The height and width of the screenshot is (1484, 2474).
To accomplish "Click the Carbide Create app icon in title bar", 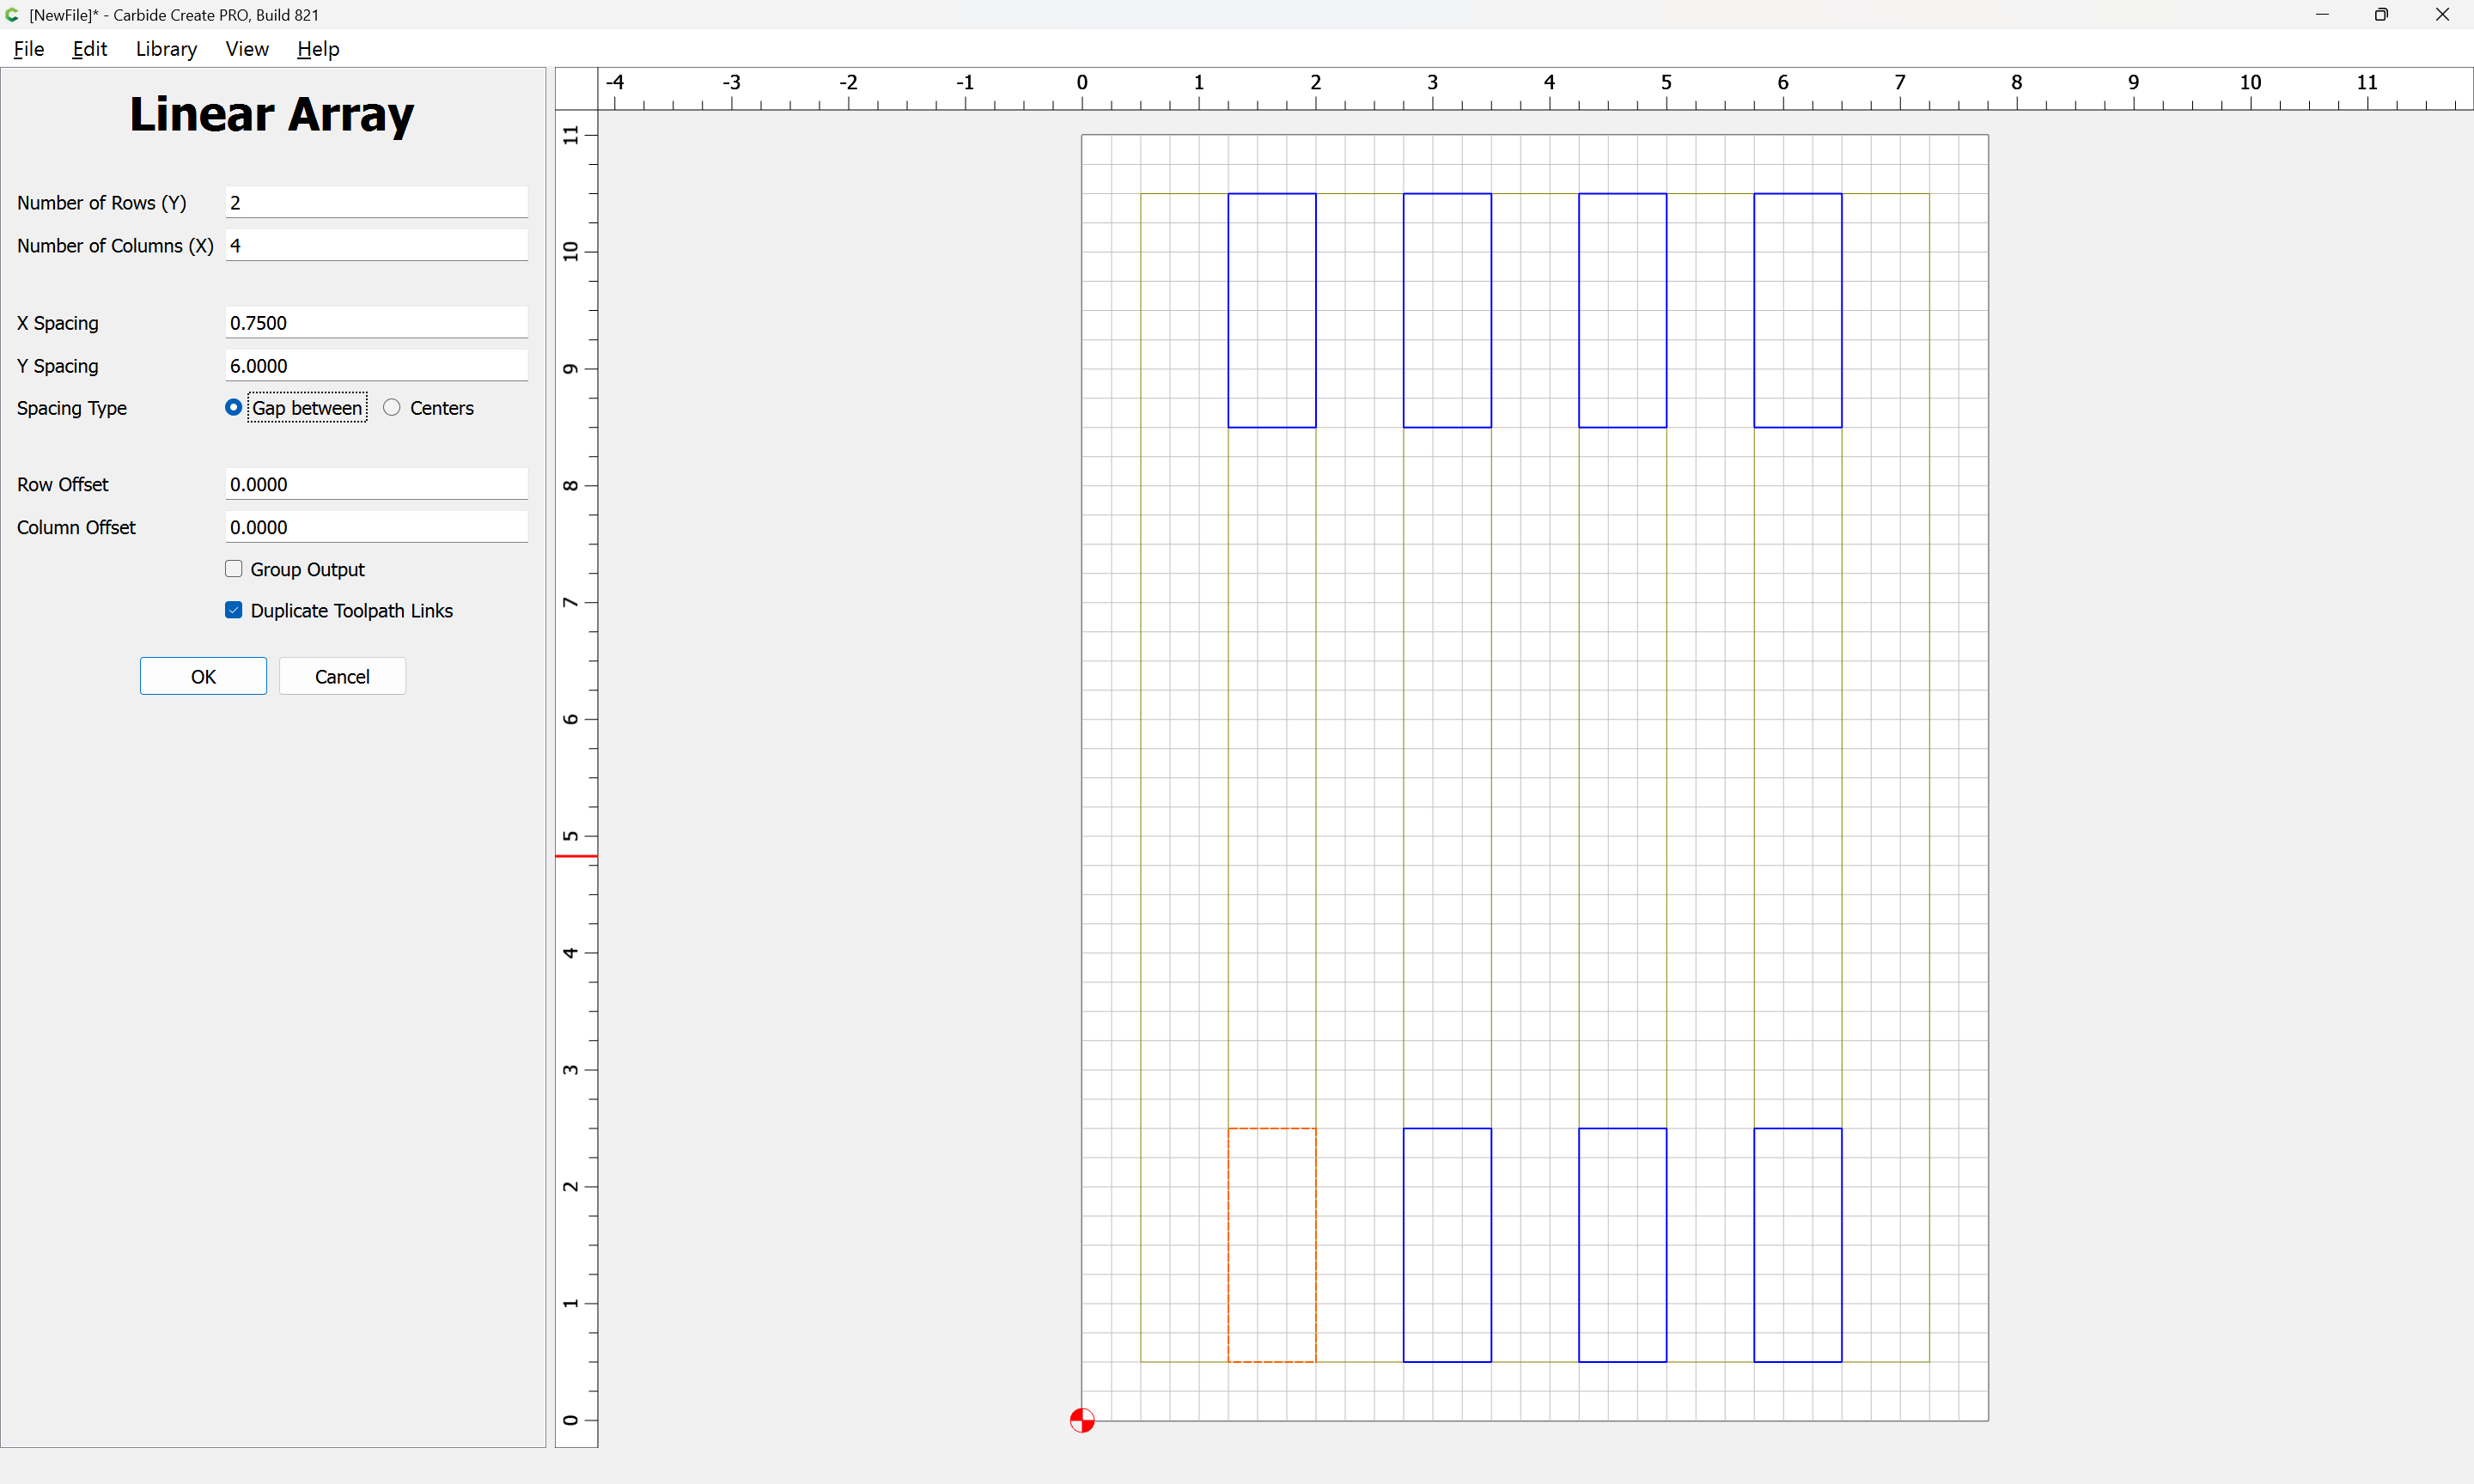I will point(12,14).
